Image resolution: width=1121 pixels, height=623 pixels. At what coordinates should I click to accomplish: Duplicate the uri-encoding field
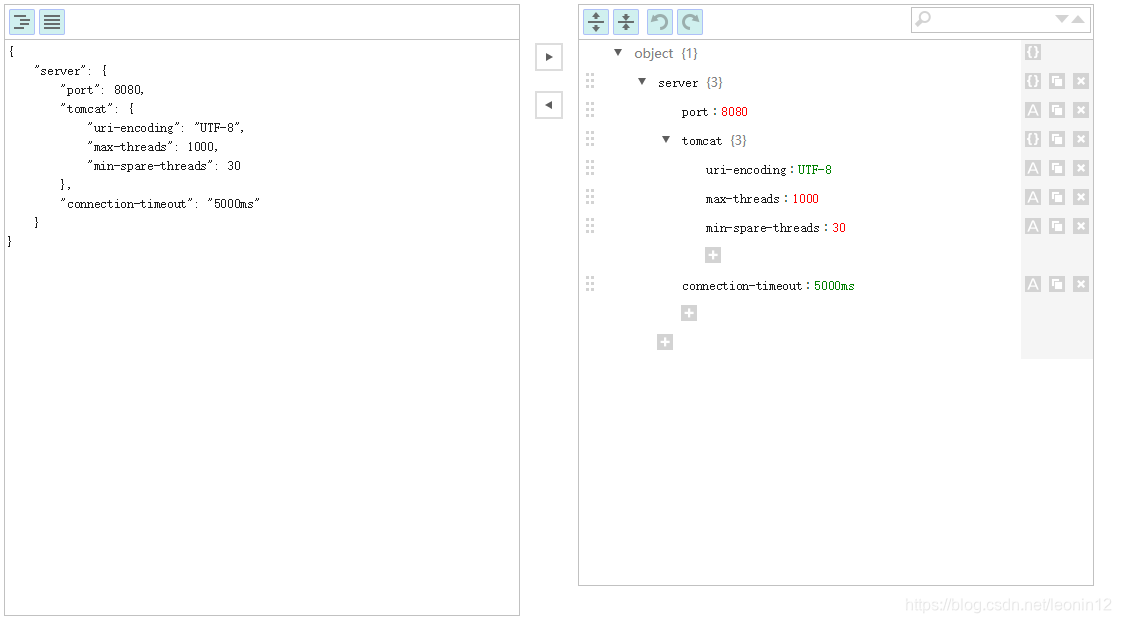click(x=1057, y=168)
